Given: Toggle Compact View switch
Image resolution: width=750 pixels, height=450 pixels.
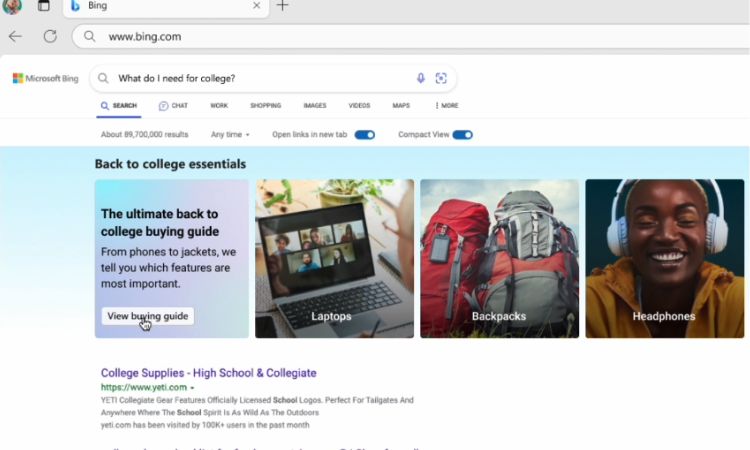Looking at the screenshot, I should 463,135.
